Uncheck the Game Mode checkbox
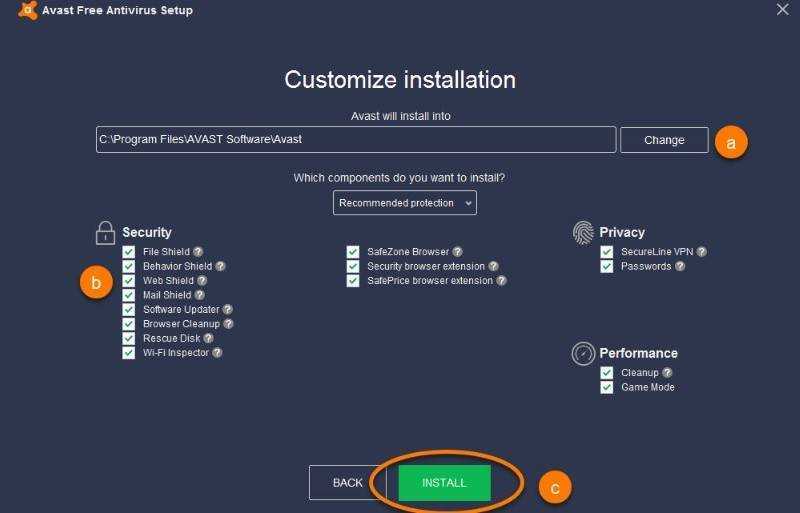The width and height of the screenshot is (800, 513). coord(607,387)
